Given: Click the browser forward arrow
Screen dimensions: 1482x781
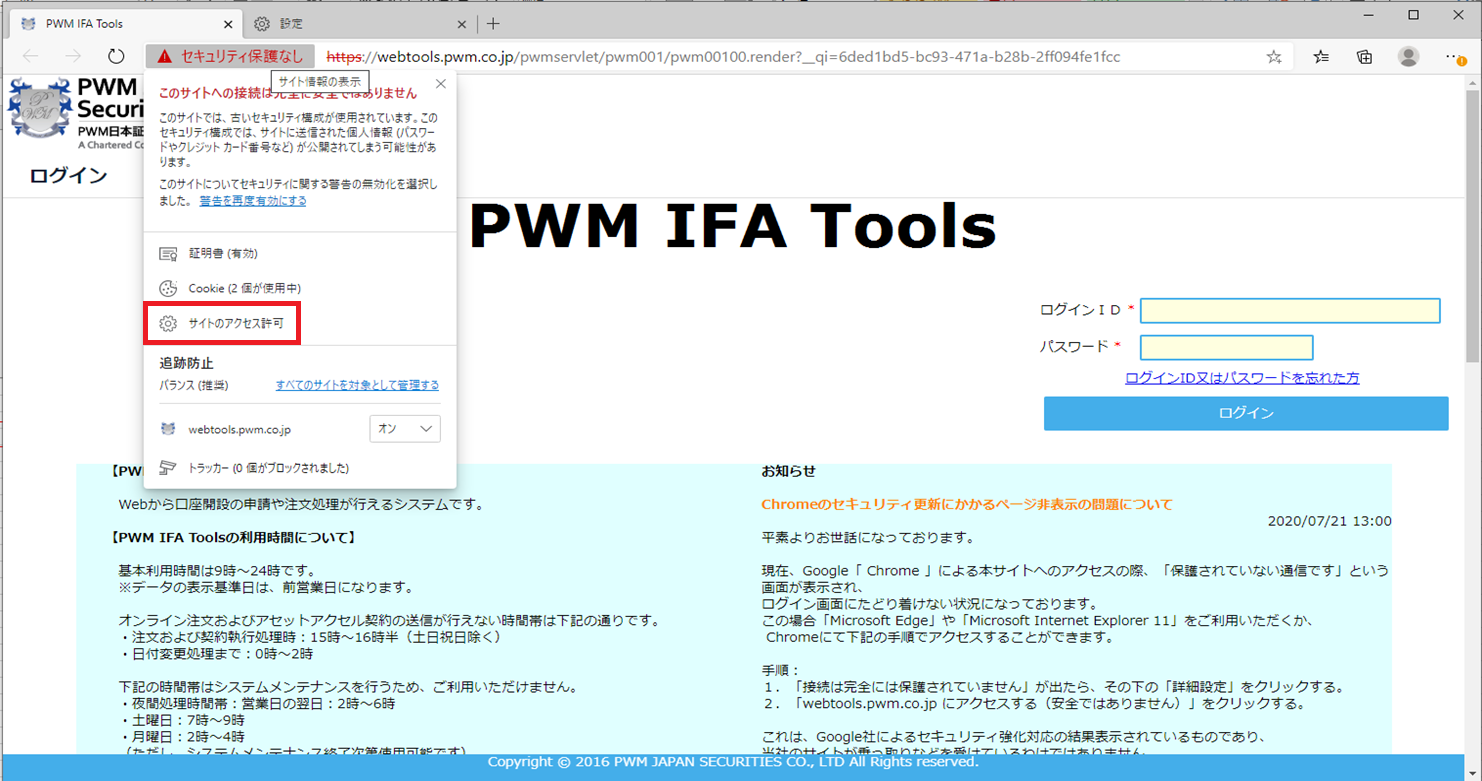Looking at the screenshot, I should click(x=73, y=57).
